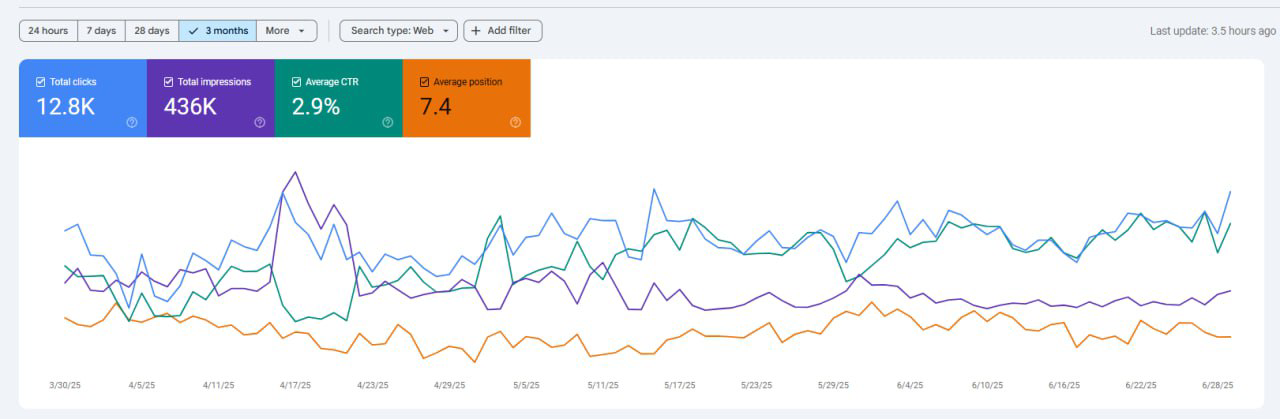This screenshot has height=419, width=1280.
Task: Select the 24 hours date range
Action: click(48, 31)
